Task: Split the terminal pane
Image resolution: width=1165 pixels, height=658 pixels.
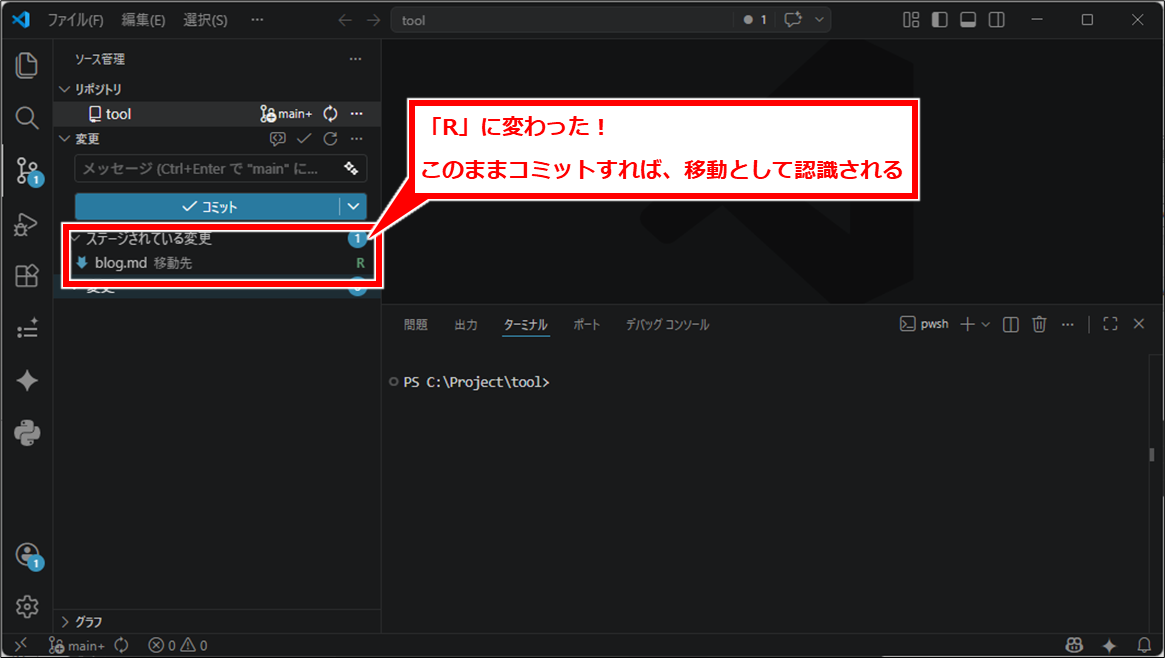Action: coord(1011,324)
